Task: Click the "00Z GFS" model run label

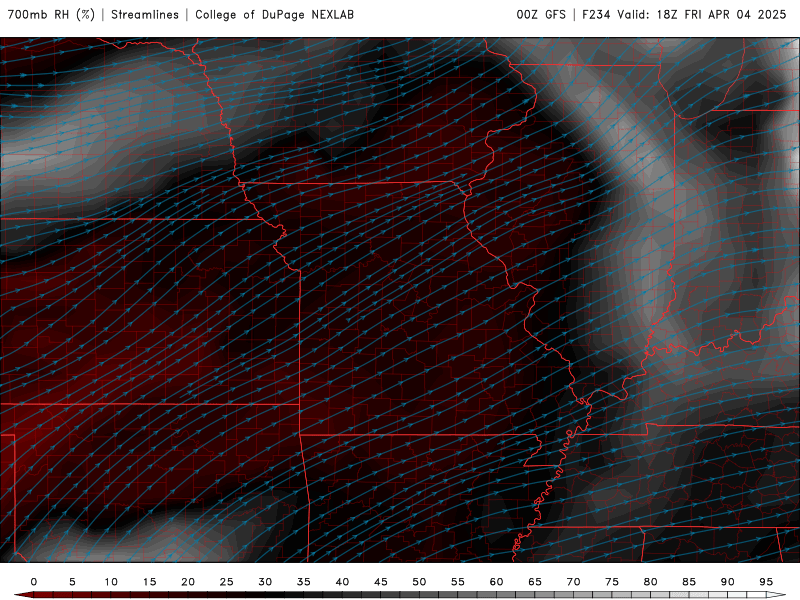Action: tap(541, 14)
